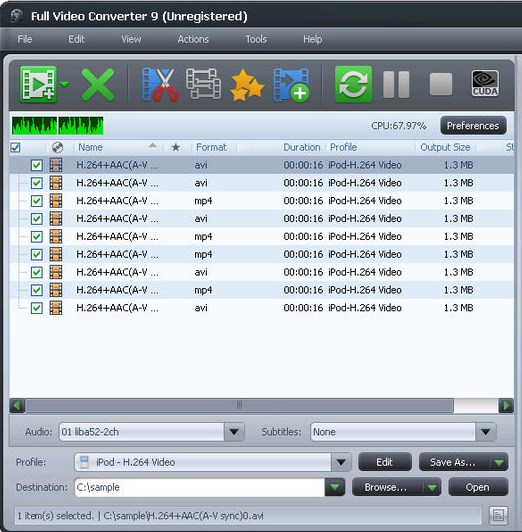Click the Preferences button

point(473,126)
